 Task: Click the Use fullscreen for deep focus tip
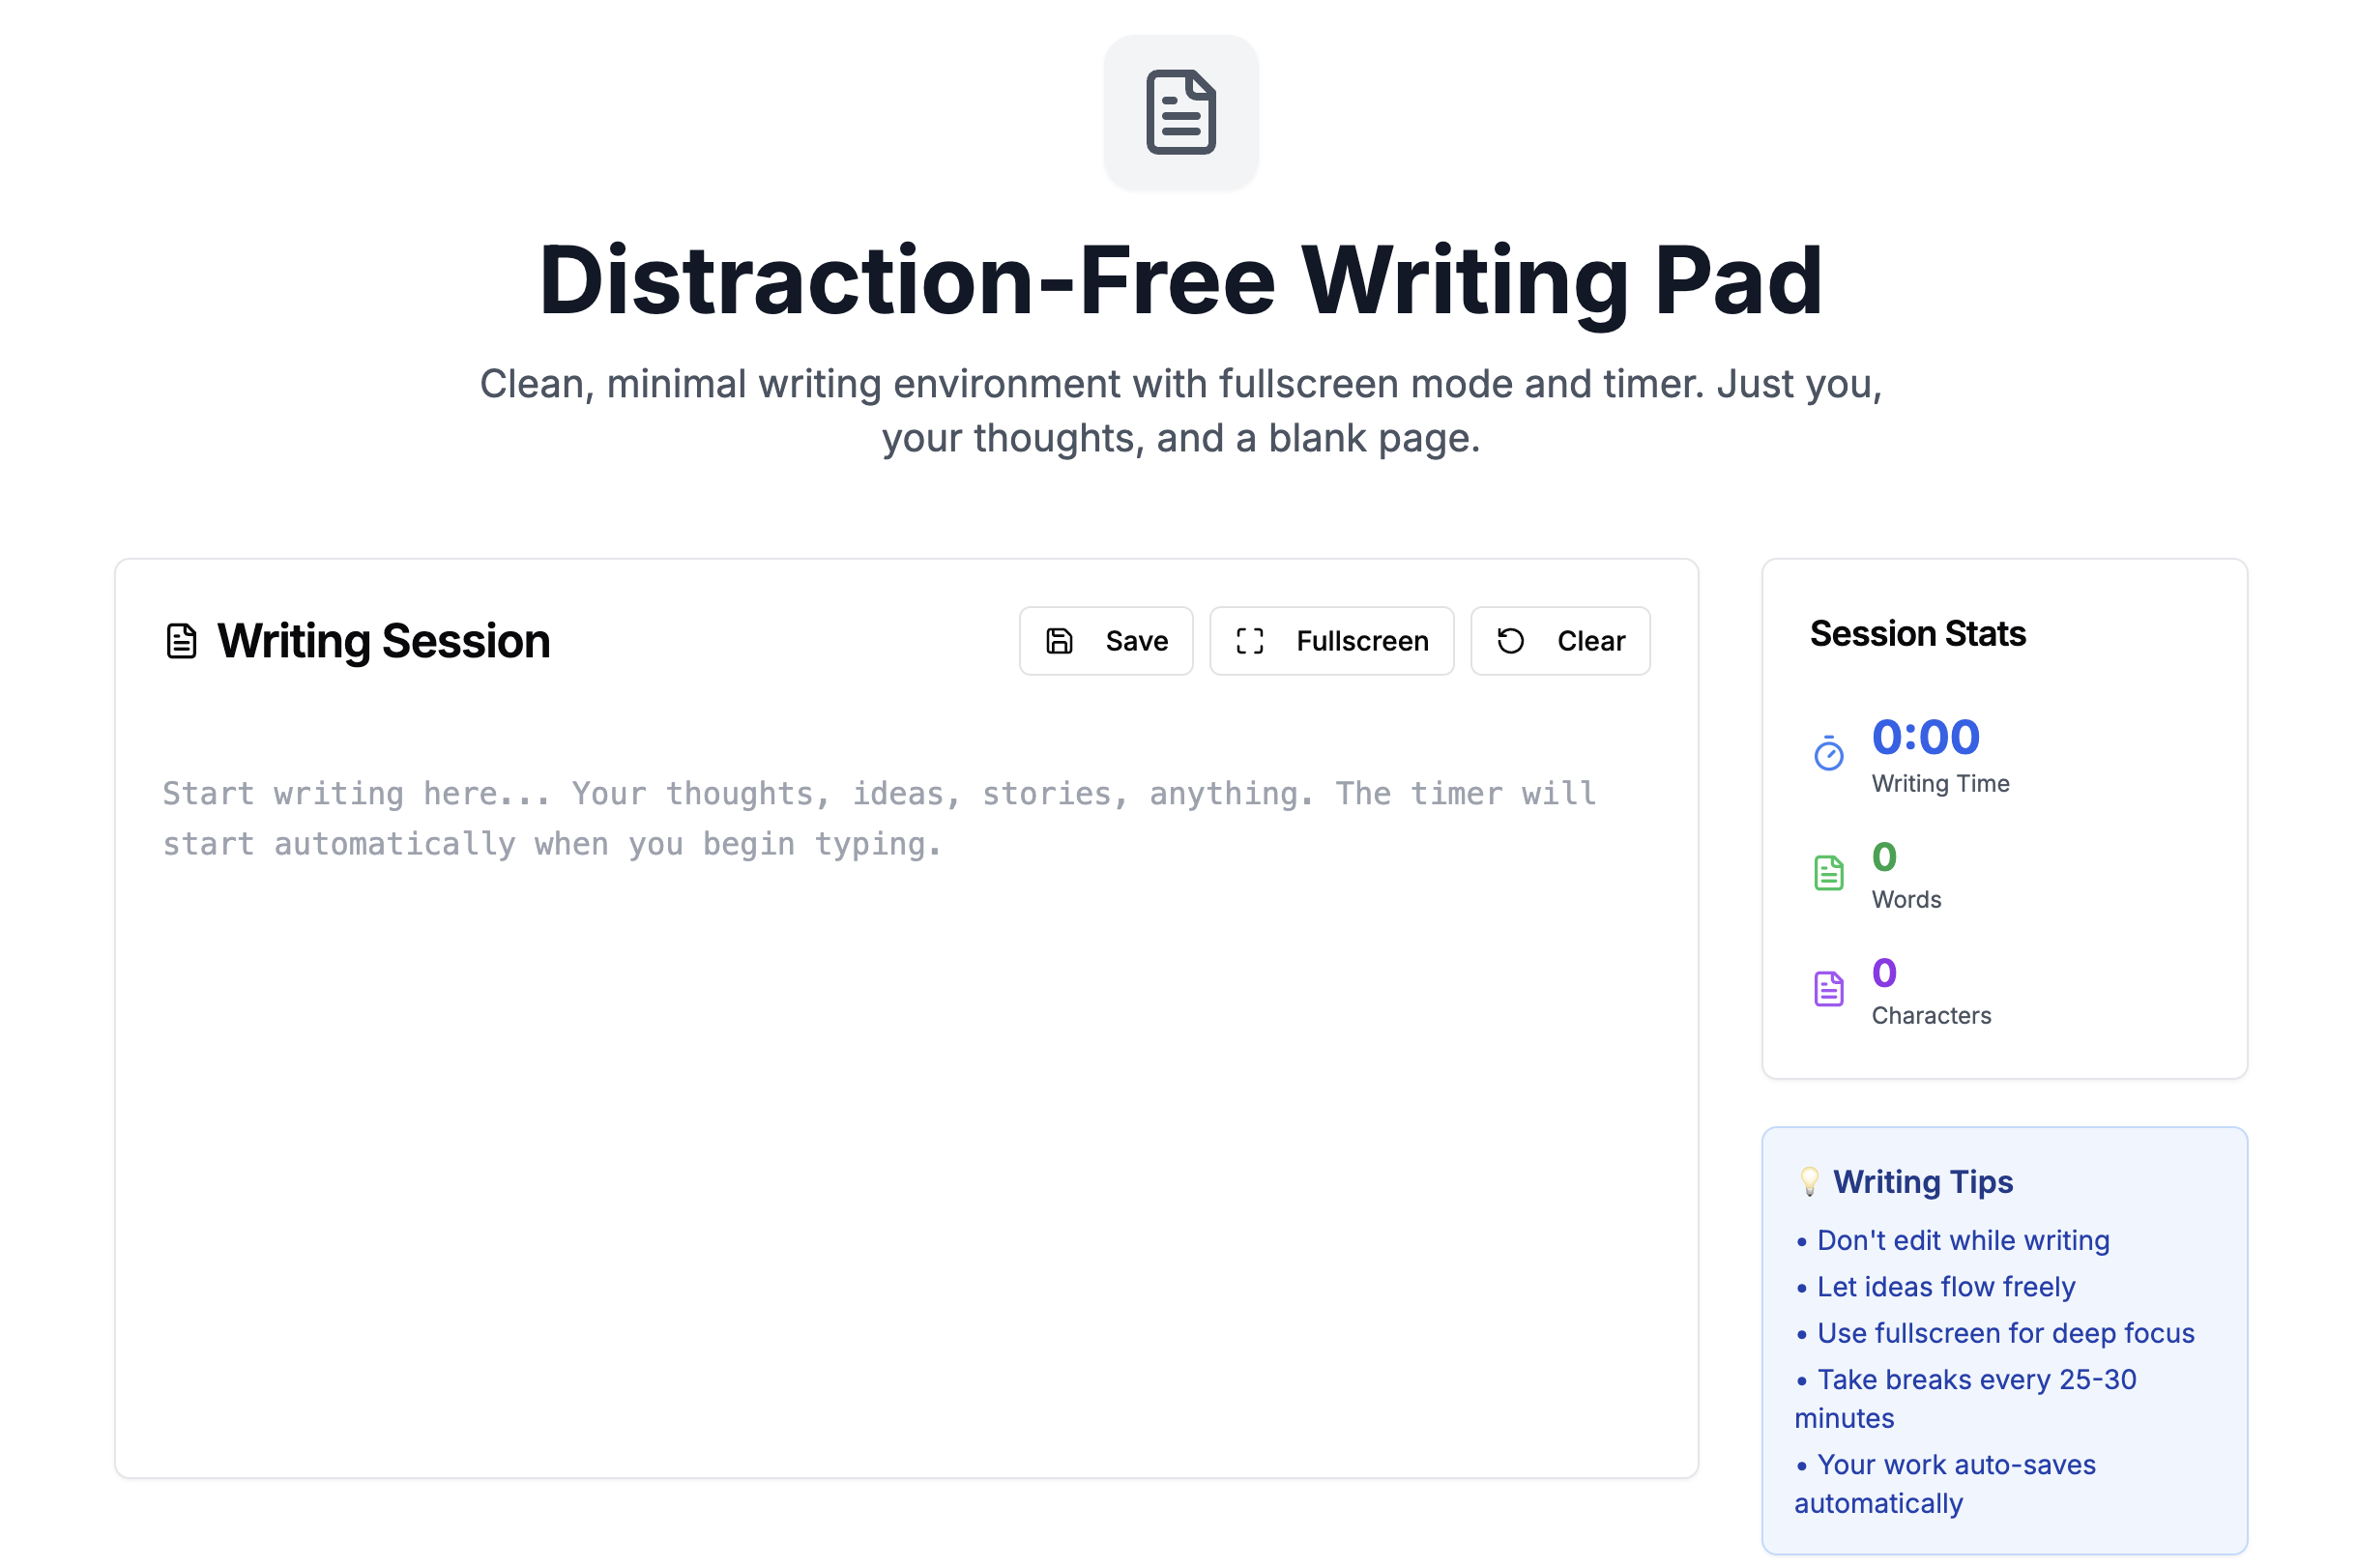click(2004, 1333)
